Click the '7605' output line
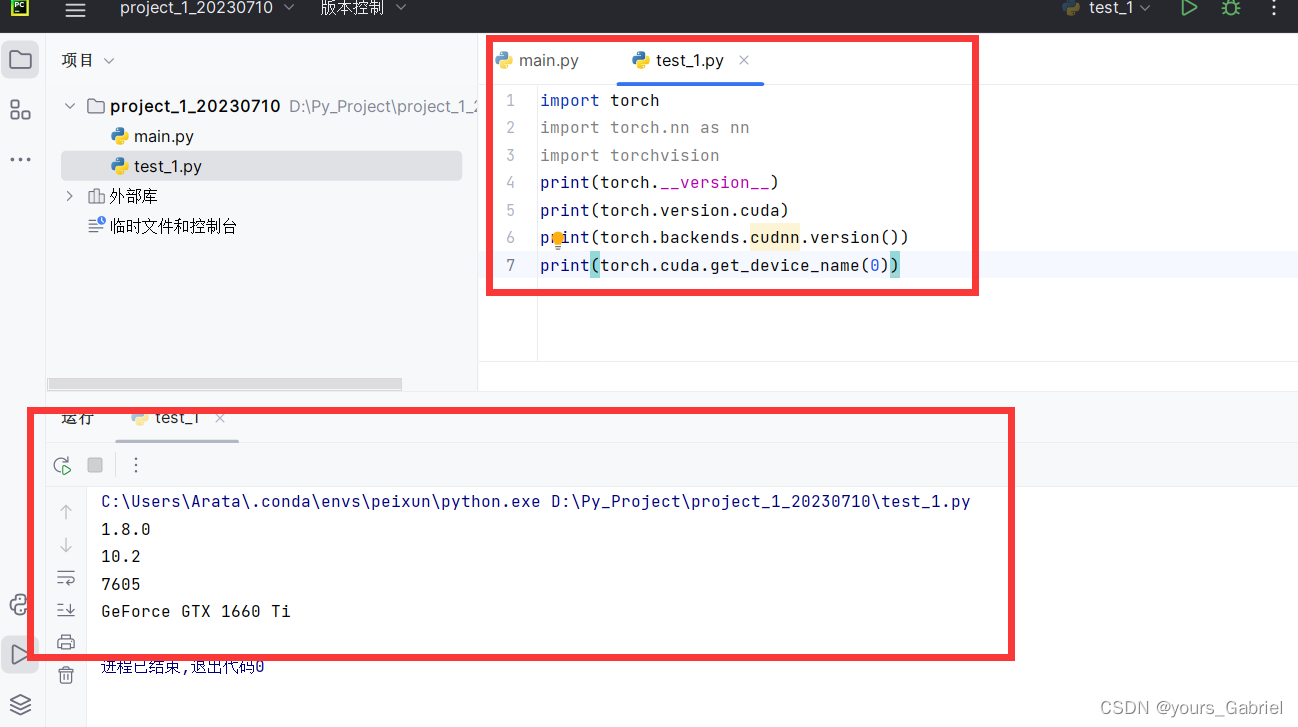 [x=121, y=584]
